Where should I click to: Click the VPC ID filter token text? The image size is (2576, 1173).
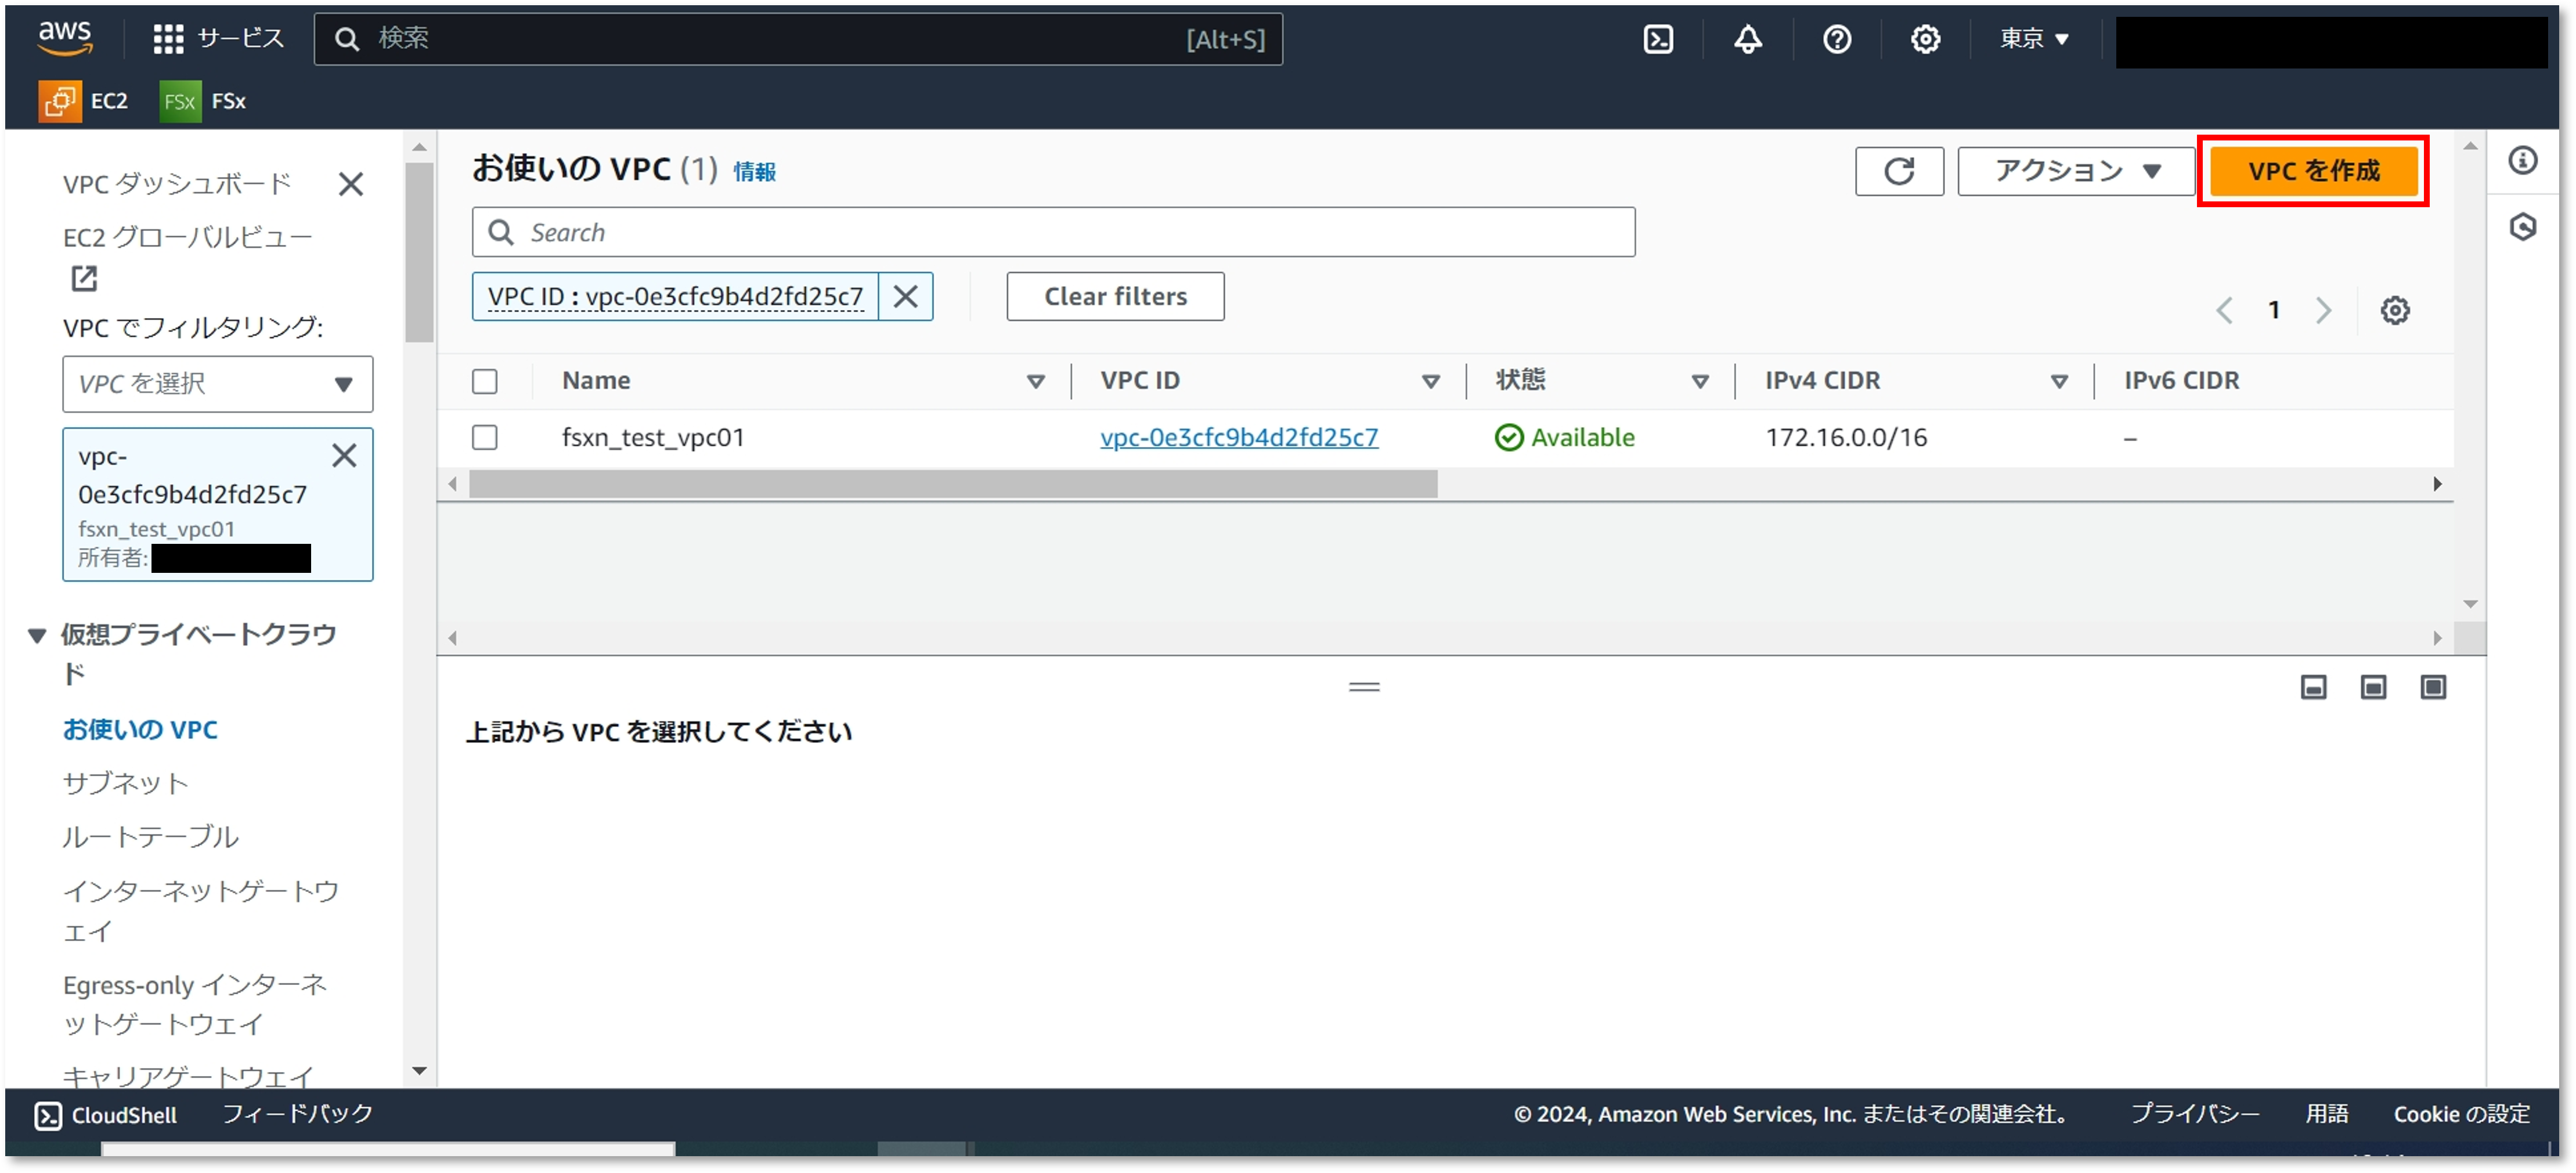coord(675,296)
